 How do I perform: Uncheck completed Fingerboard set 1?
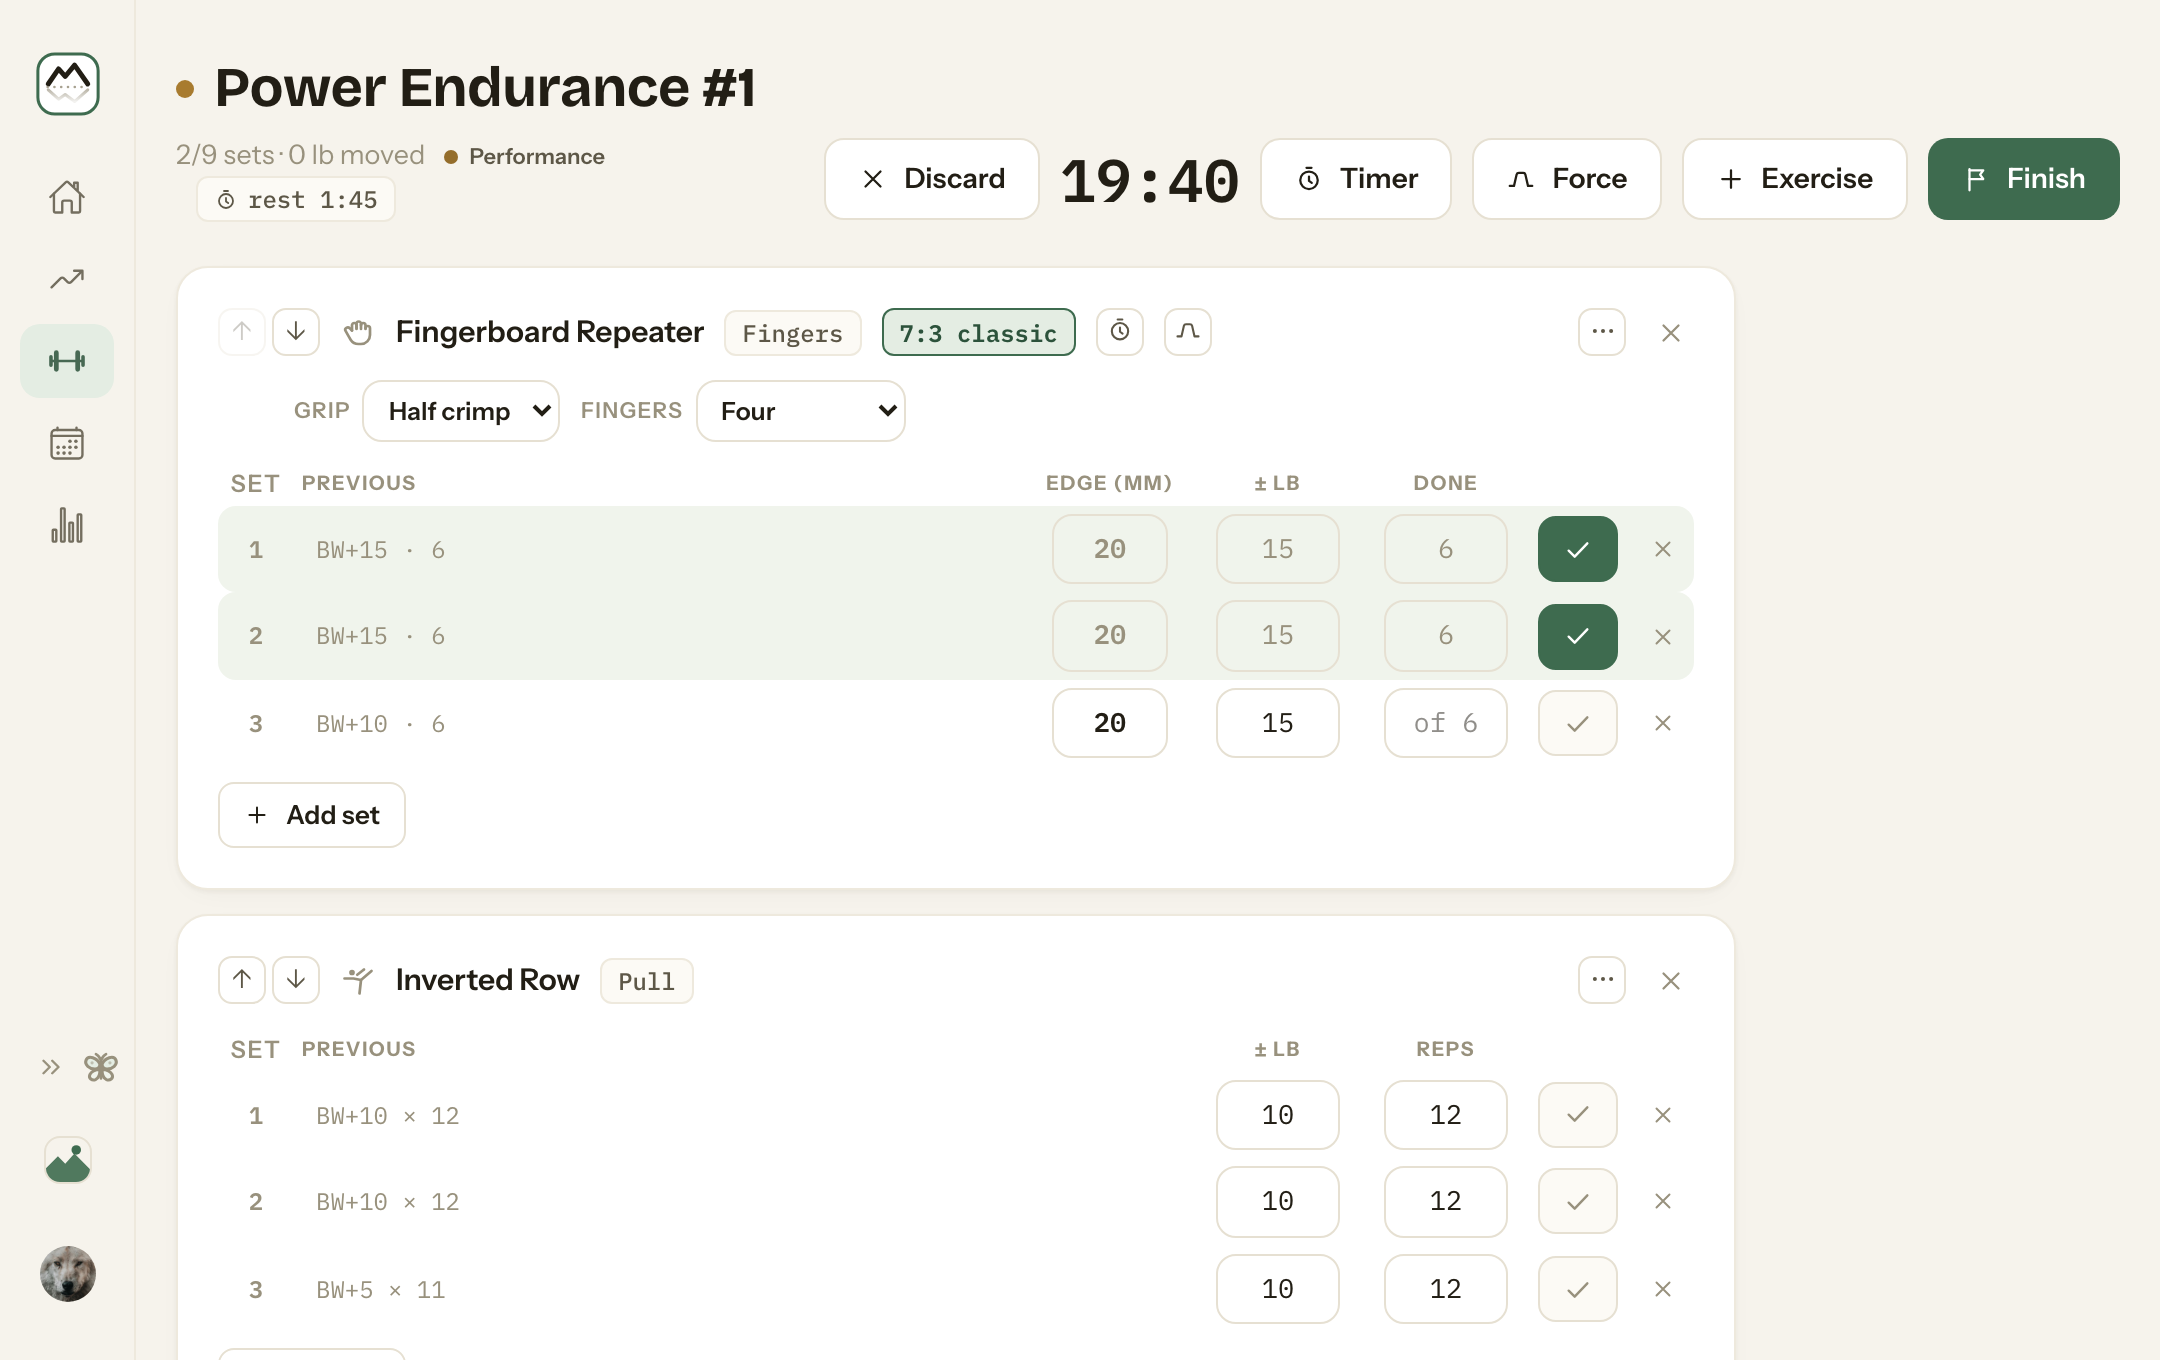click(1578, 549)
